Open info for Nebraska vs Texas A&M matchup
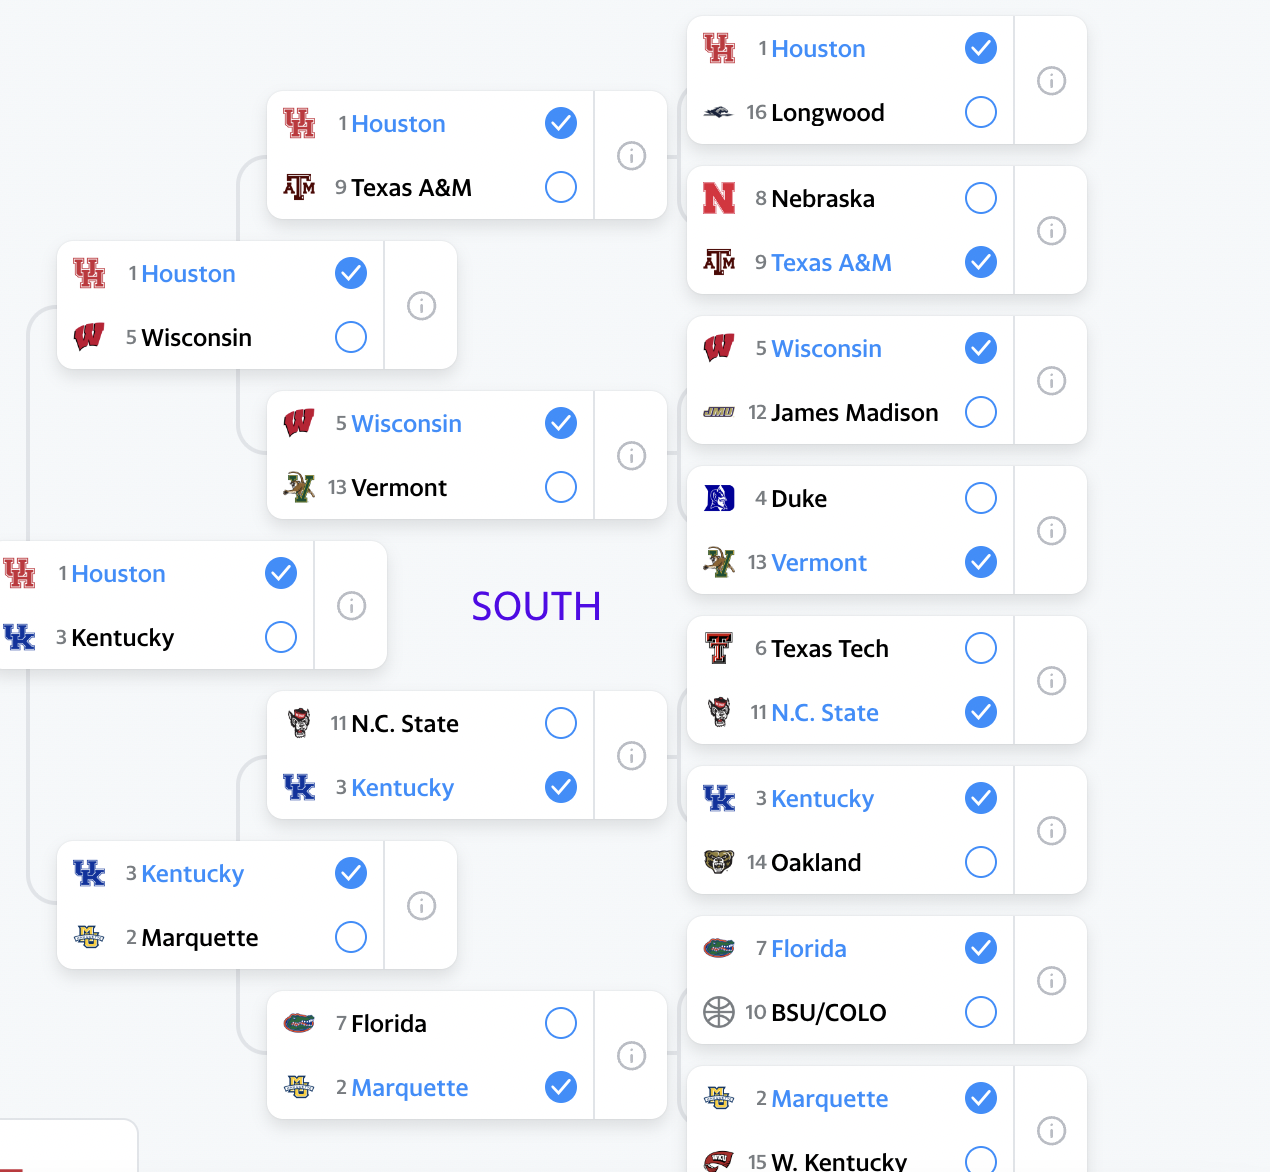Screen dimensions: 1270x1172 1051,230
